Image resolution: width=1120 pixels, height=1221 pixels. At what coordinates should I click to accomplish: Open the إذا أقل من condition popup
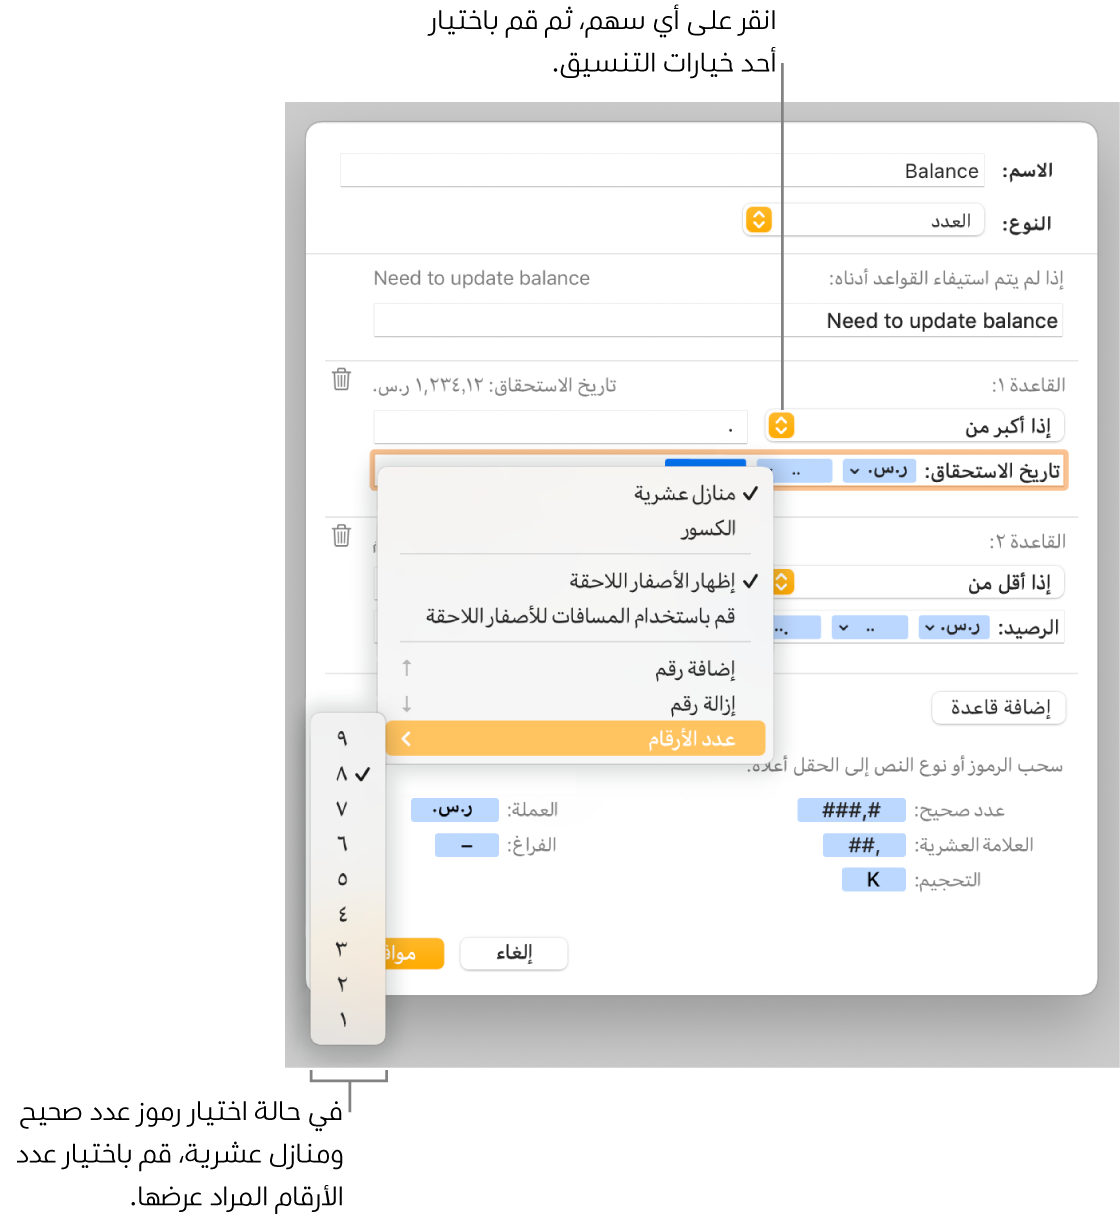[x=783, y=582]
